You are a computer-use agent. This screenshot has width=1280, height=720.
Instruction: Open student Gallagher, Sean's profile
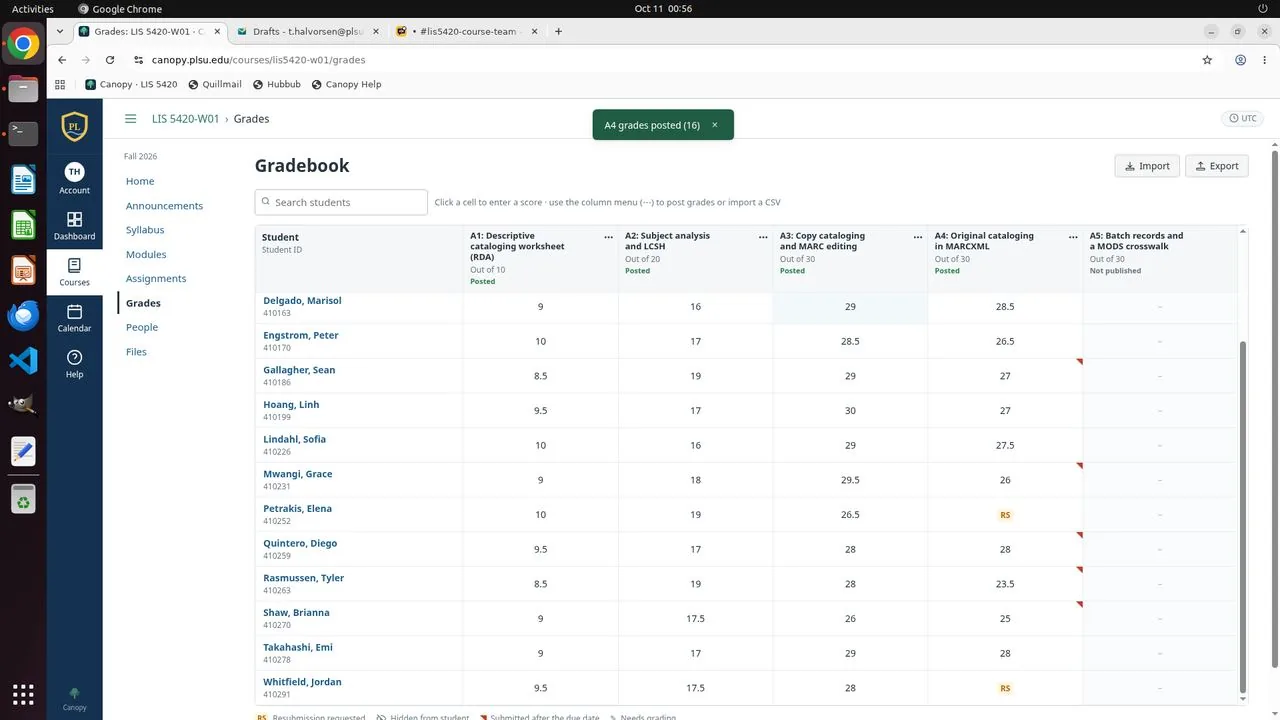coord(299,370)
